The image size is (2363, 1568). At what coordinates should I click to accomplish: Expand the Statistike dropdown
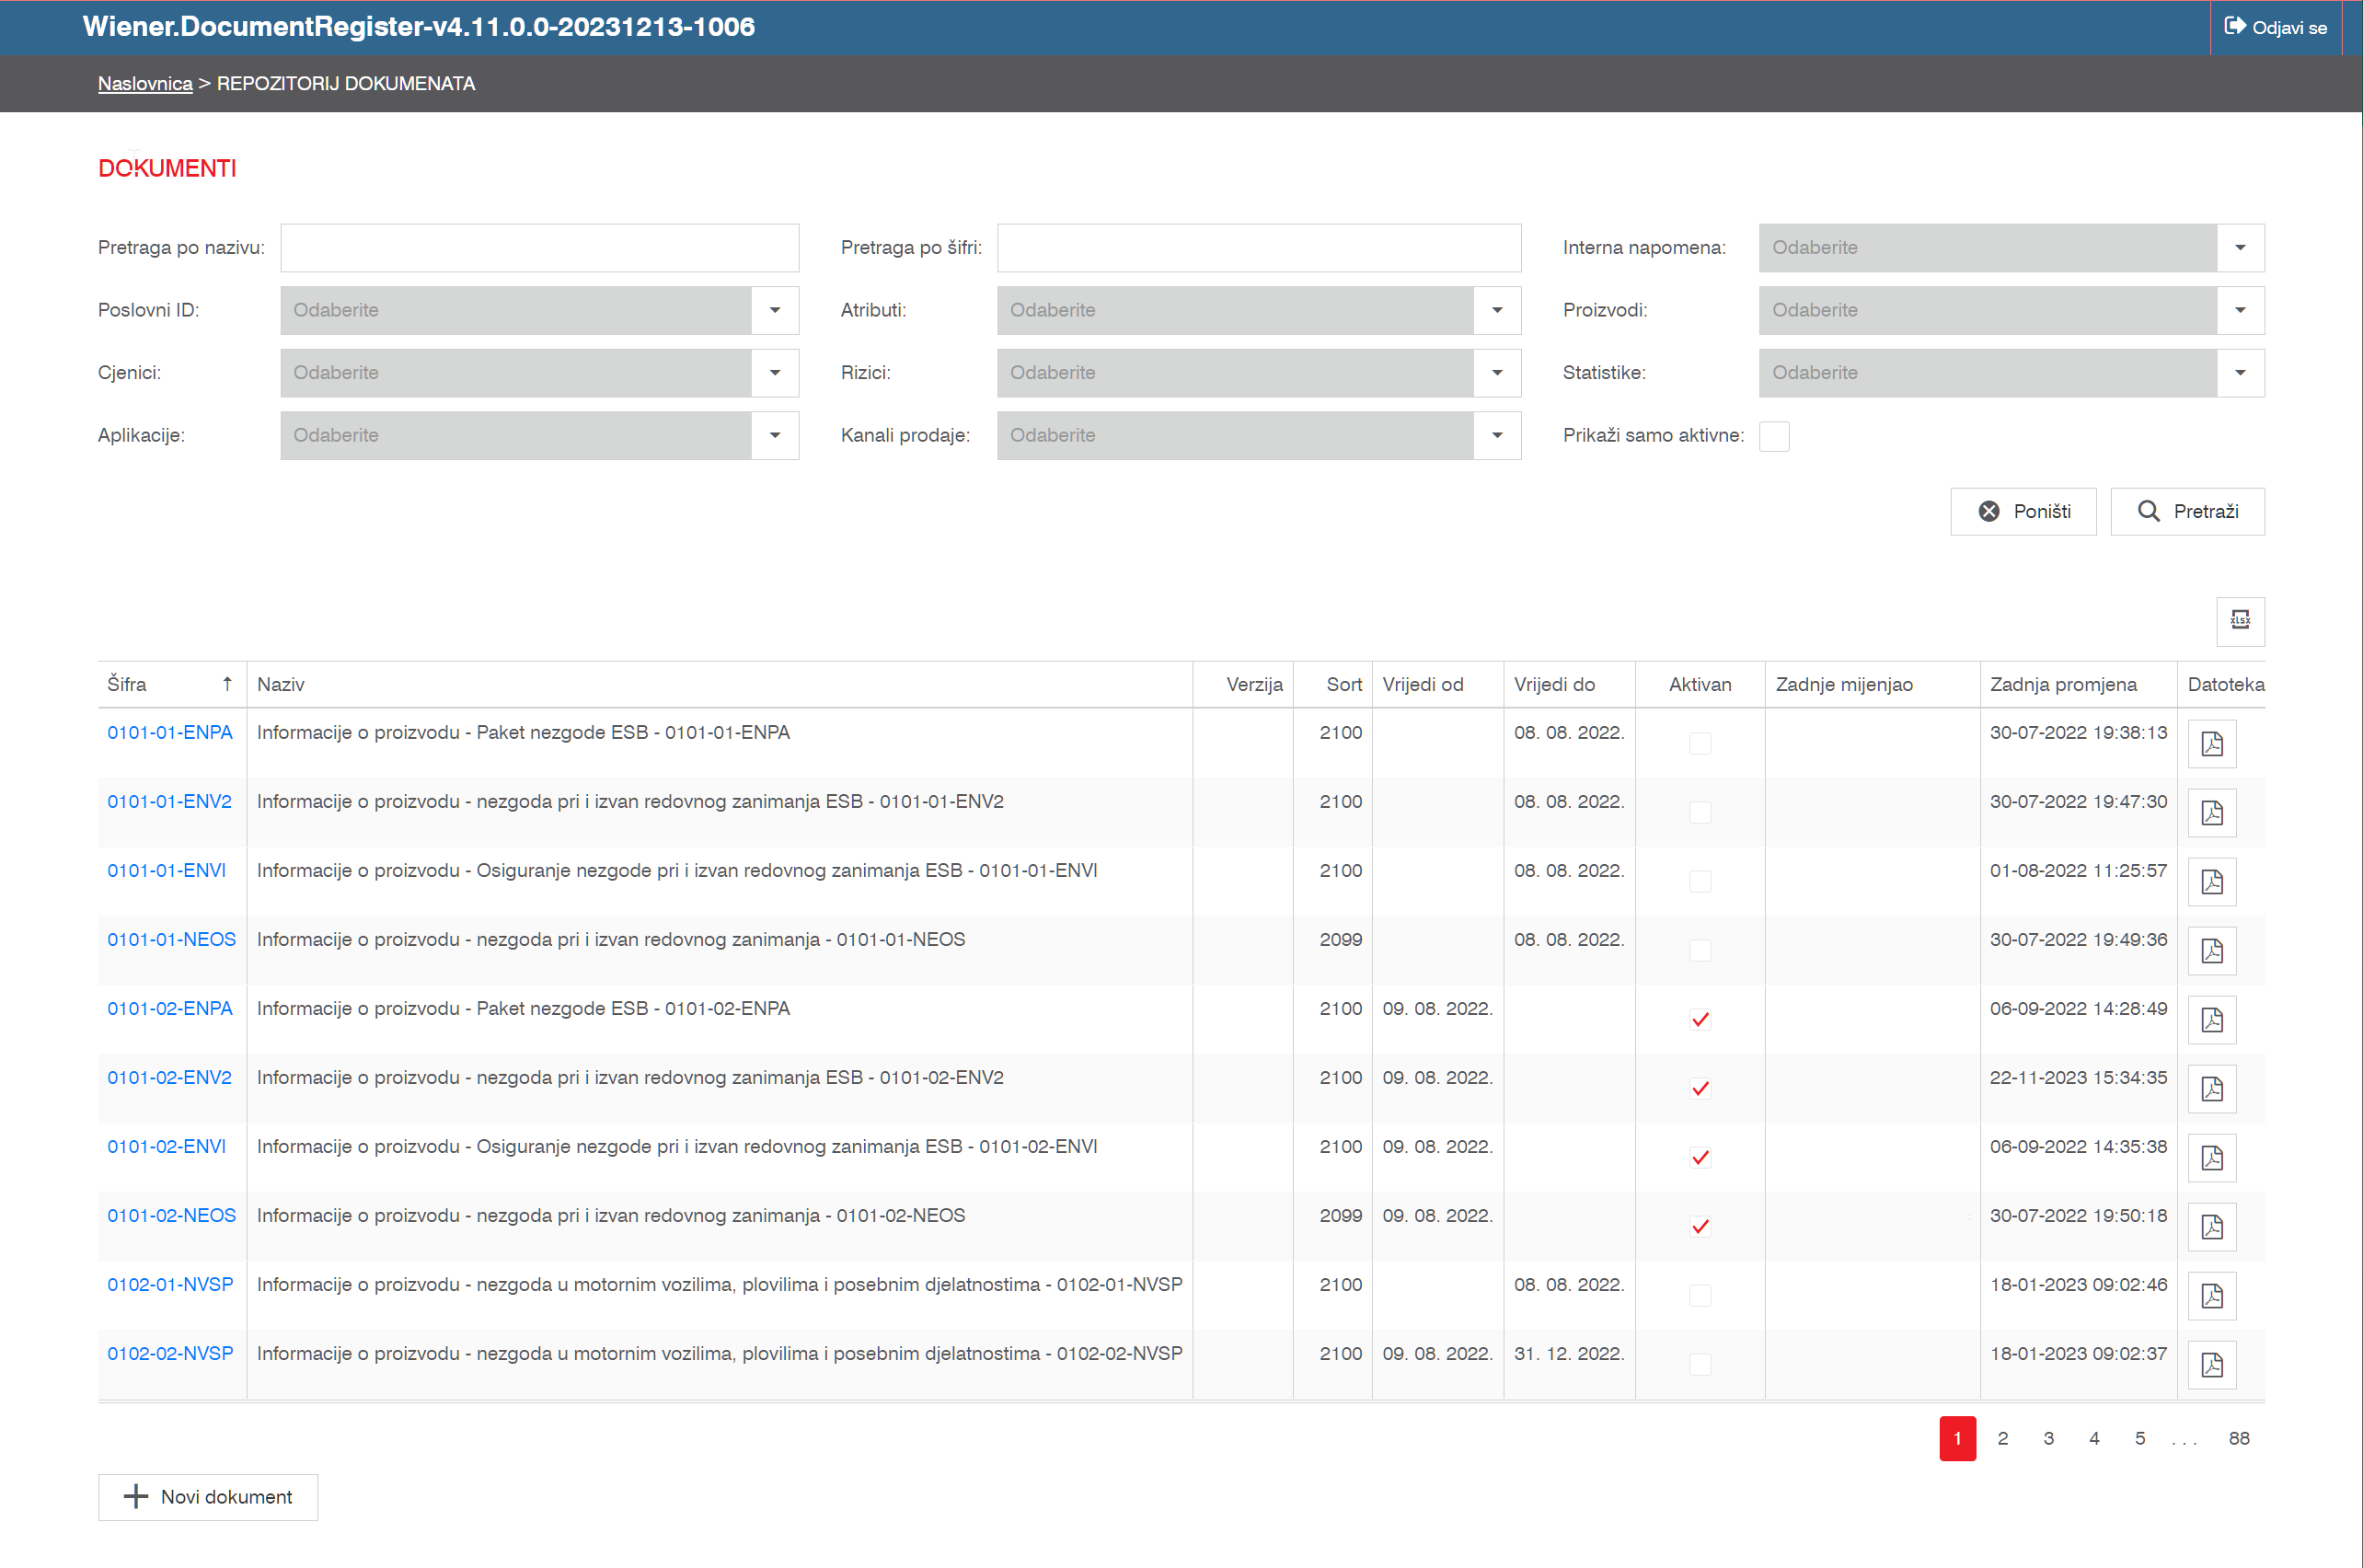click(x=2240, y=372)
